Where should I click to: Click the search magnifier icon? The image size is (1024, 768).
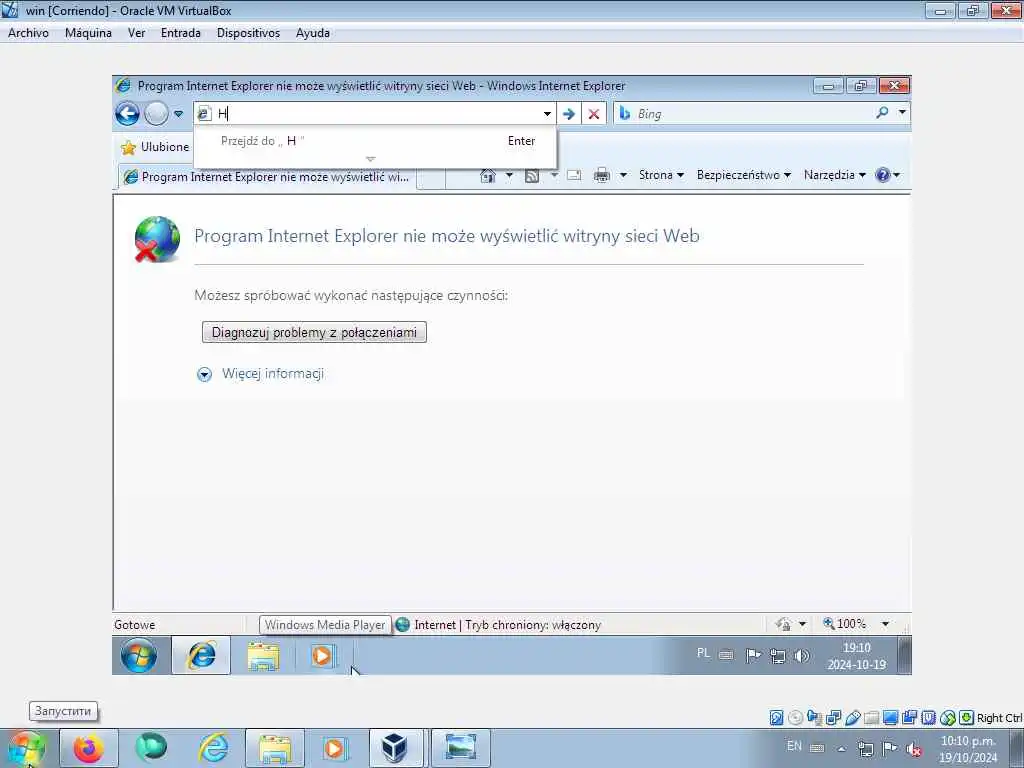882,113
